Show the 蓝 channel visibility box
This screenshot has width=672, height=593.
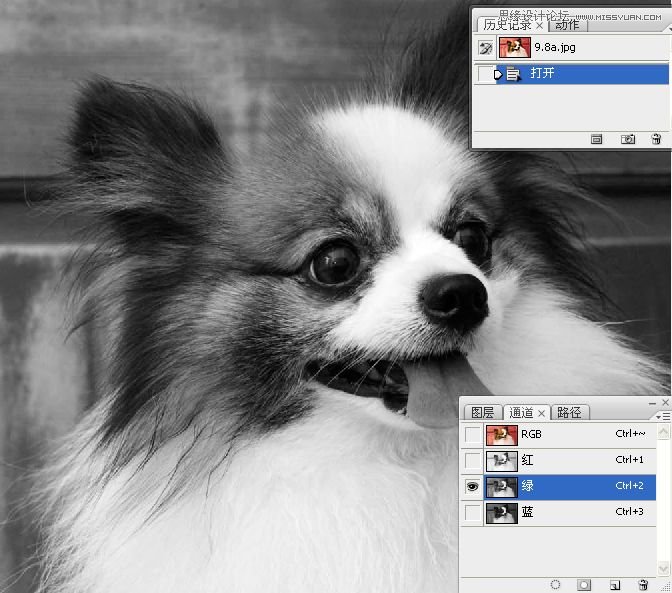(473, 513)
